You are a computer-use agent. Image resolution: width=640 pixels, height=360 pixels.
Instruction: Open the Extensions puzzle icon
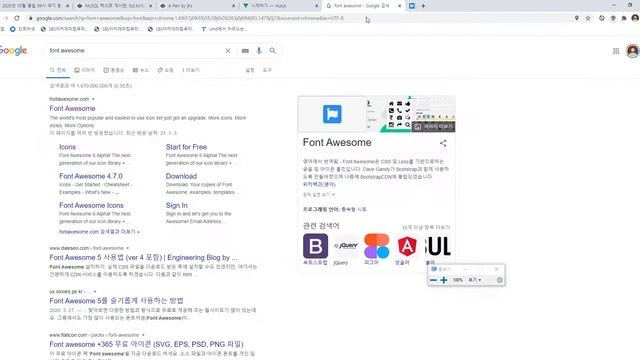point(624,18)
